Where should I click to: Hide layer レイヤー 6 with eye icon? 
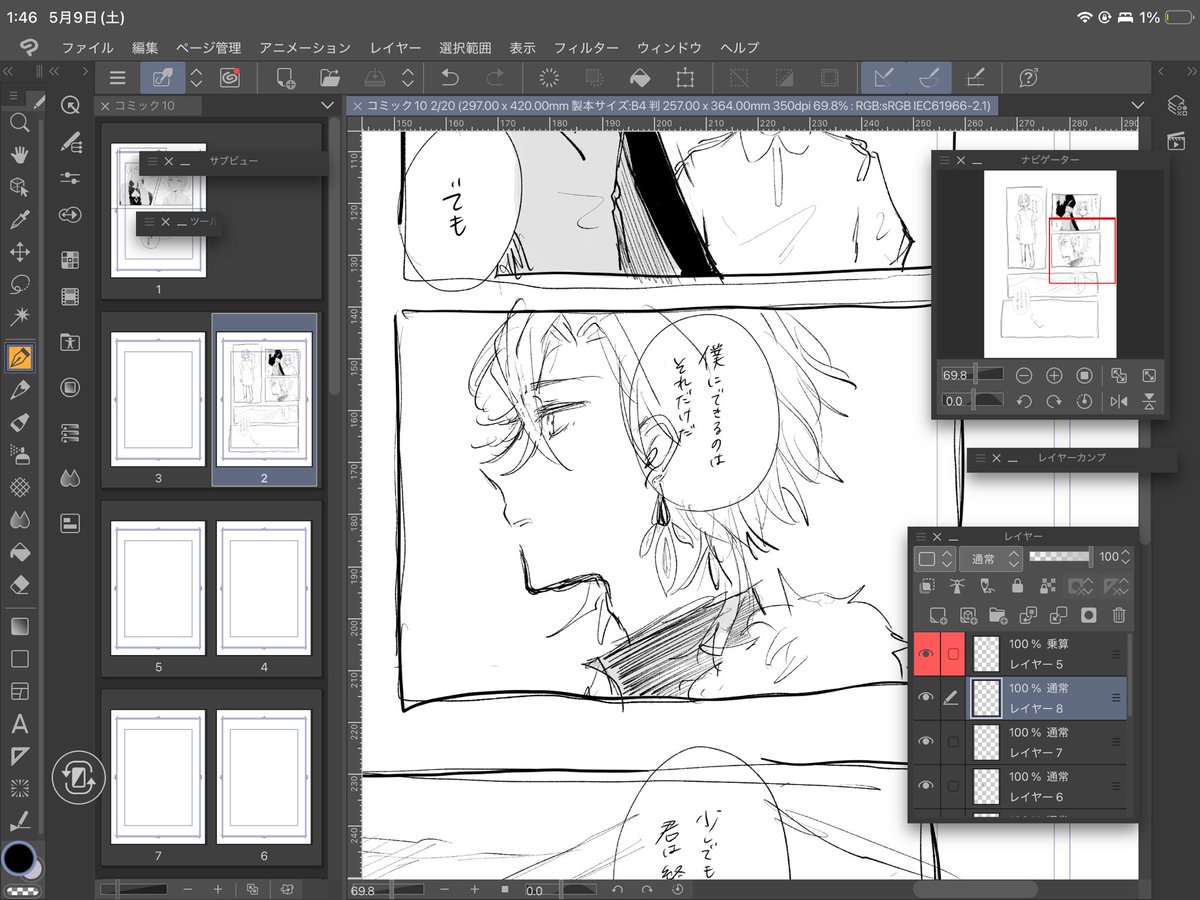[x=926, y=785]
